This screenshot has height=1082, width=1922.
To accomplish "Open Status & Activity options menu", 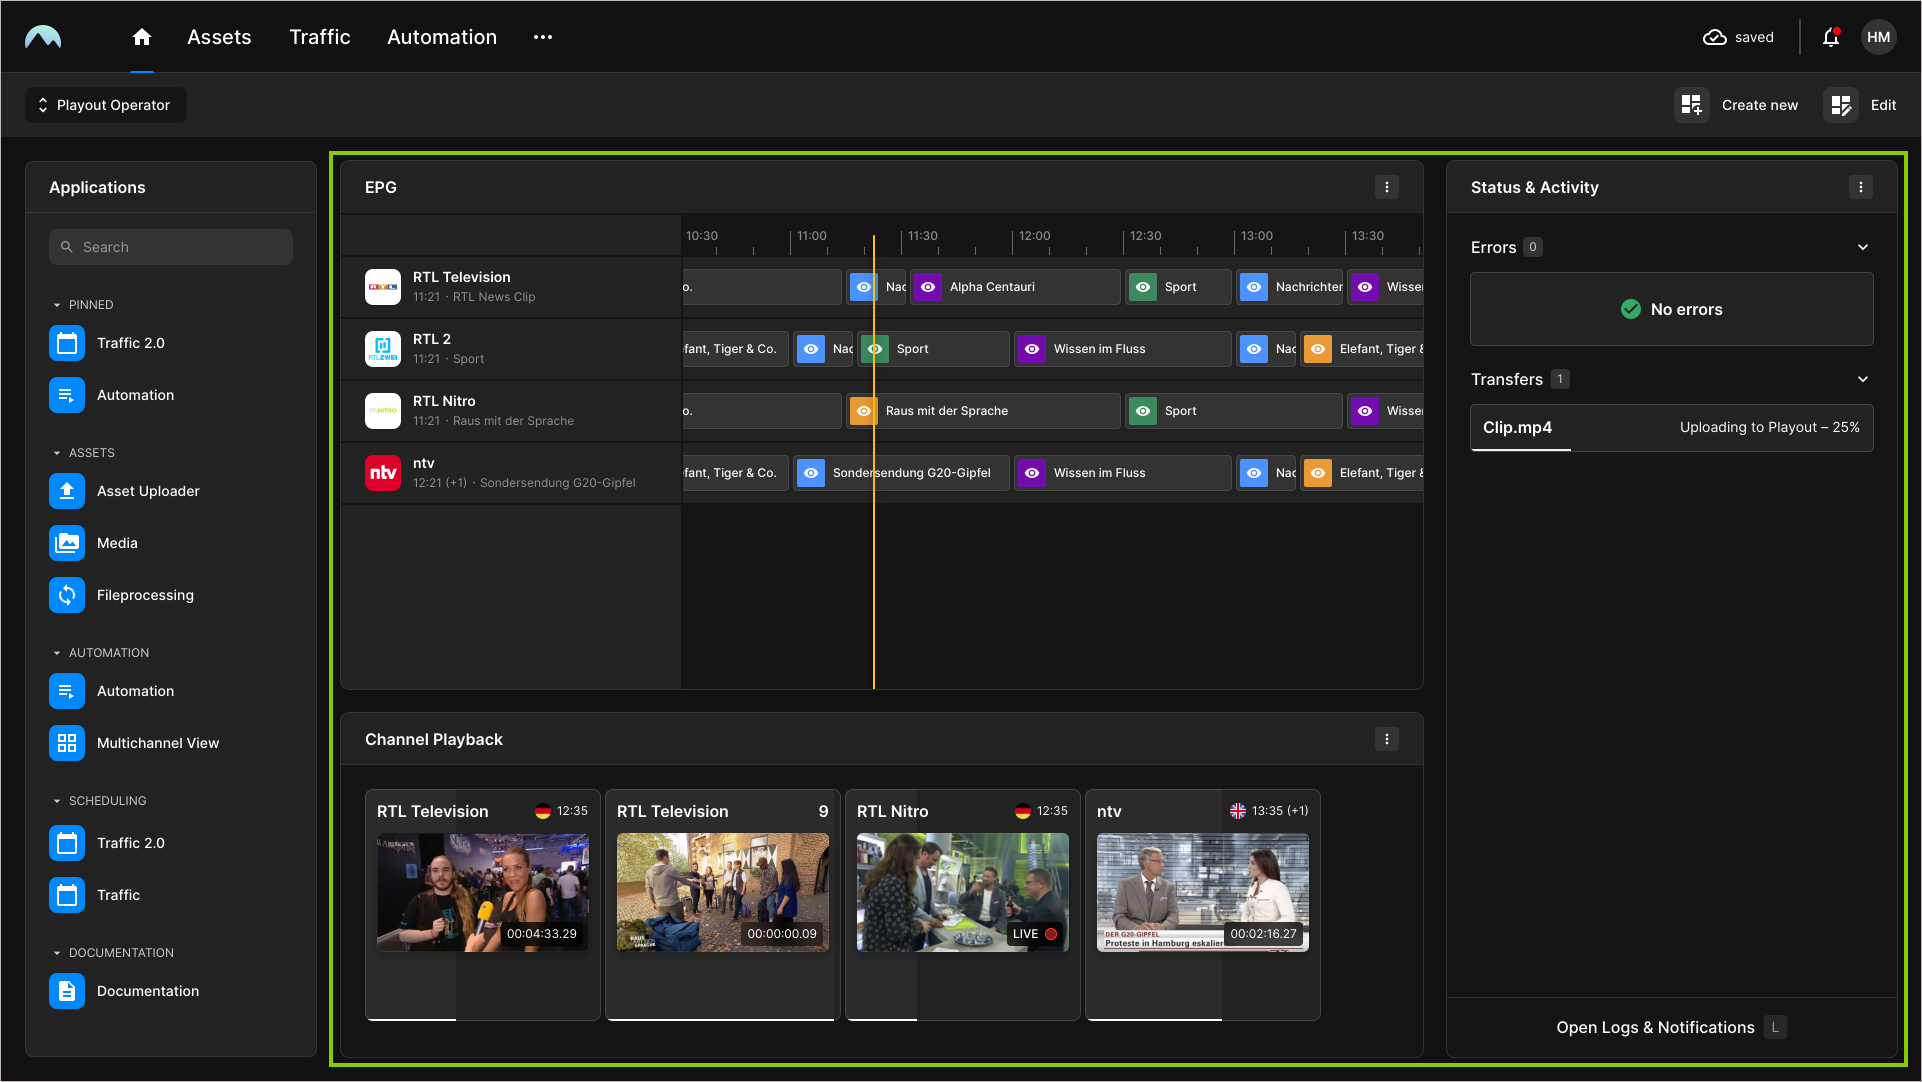I will 1860,187.
